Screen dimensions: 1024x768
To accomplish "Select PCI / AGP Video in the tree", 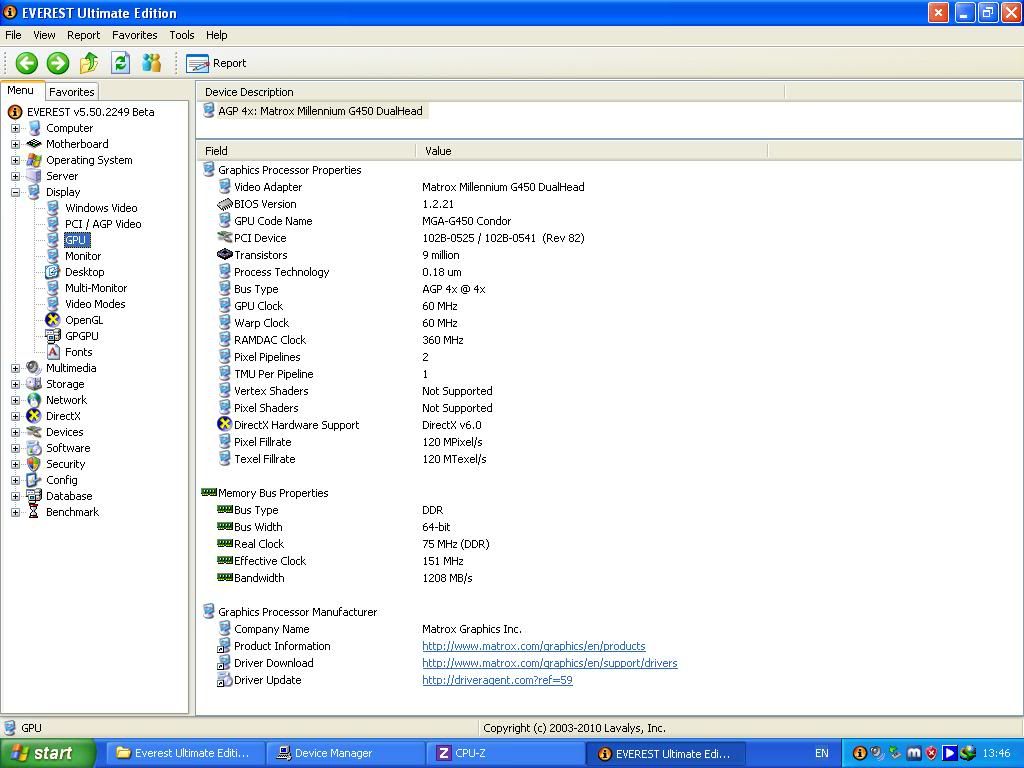I will (103, 224).
